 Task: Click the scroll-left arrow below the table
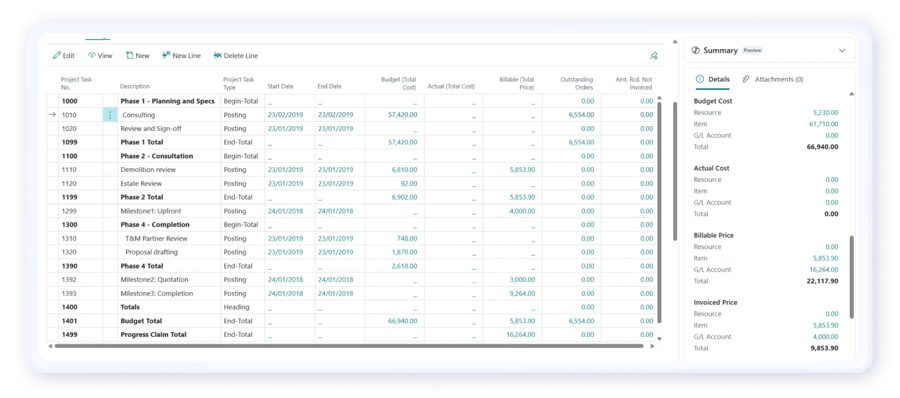(x=50, y=346)
